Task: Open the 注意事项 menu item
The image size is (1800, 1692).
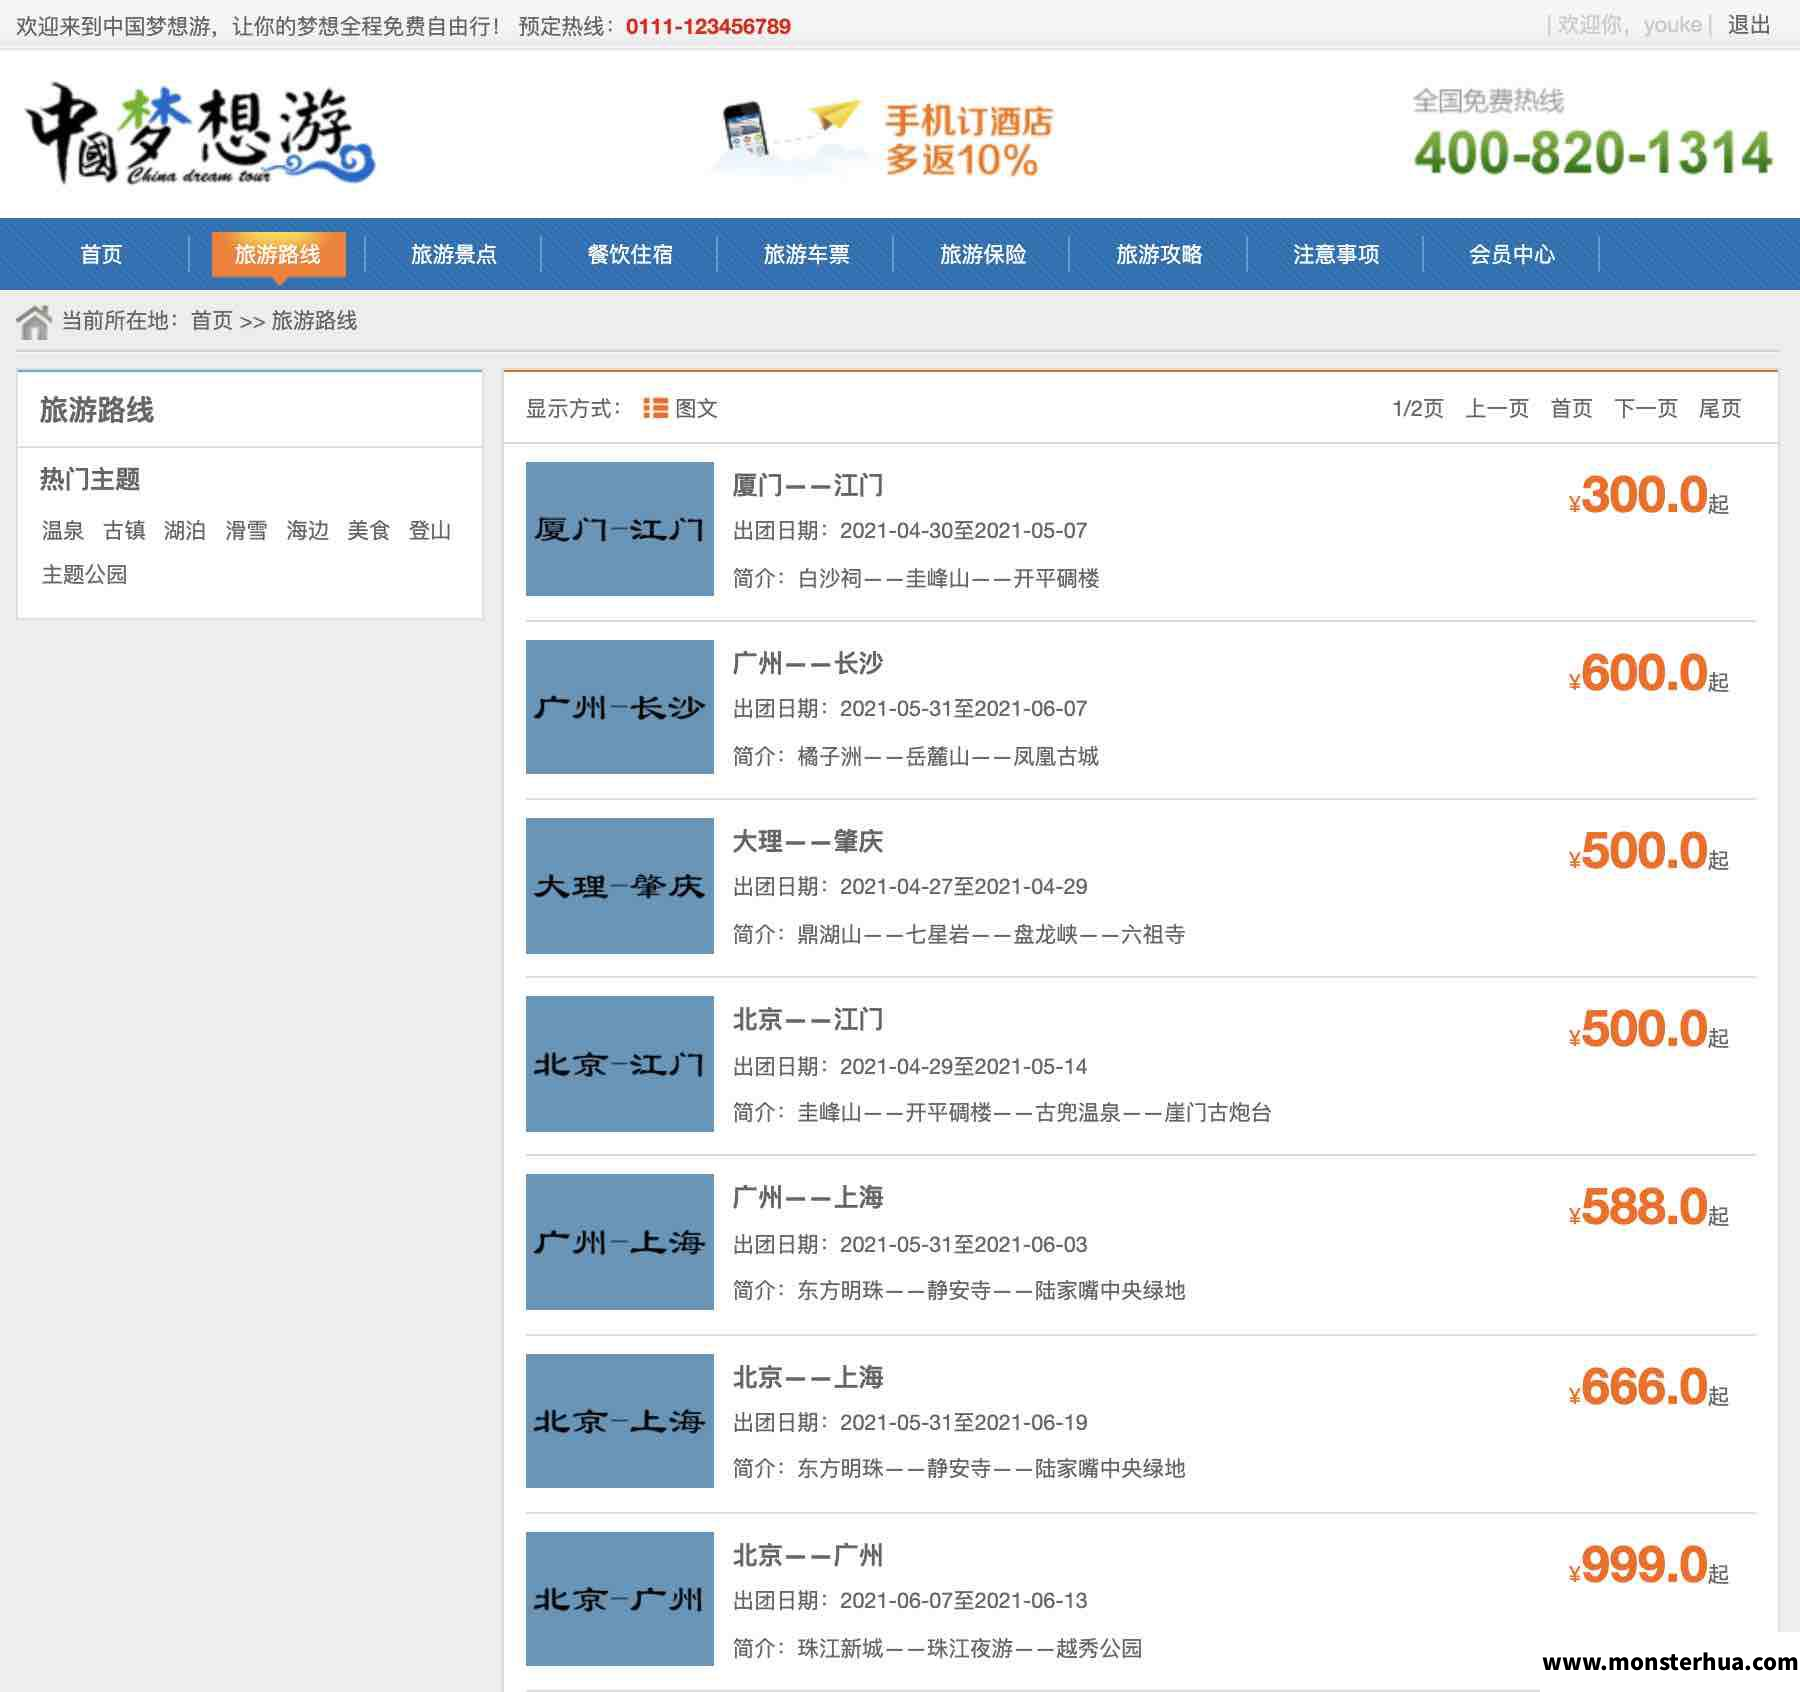Action: pos(1336,254)
